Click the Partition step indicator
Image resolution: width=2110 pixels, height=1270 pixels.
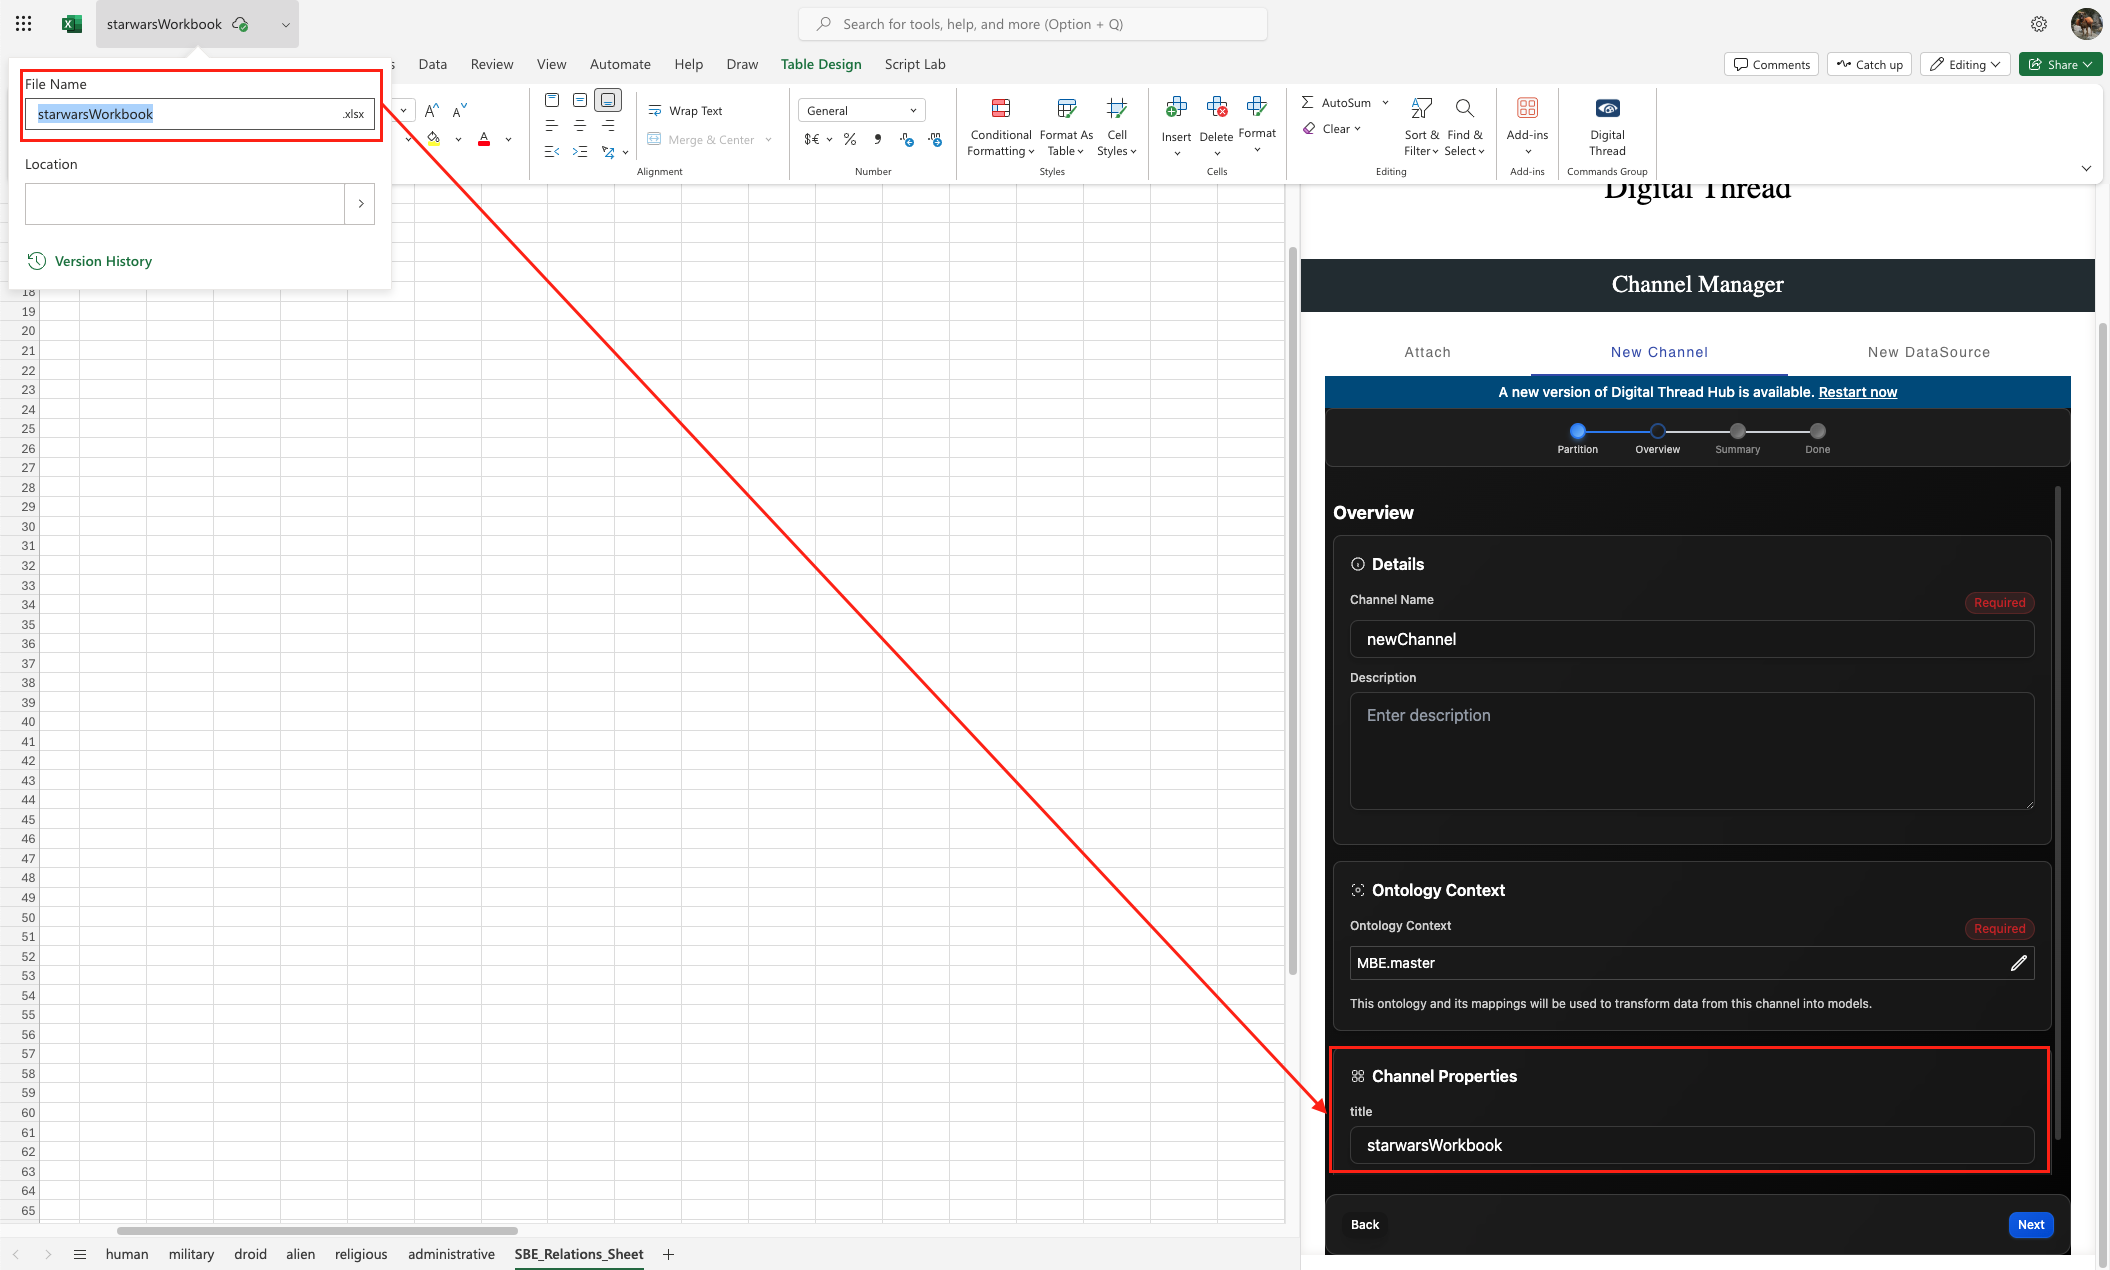coord(1577,431)
